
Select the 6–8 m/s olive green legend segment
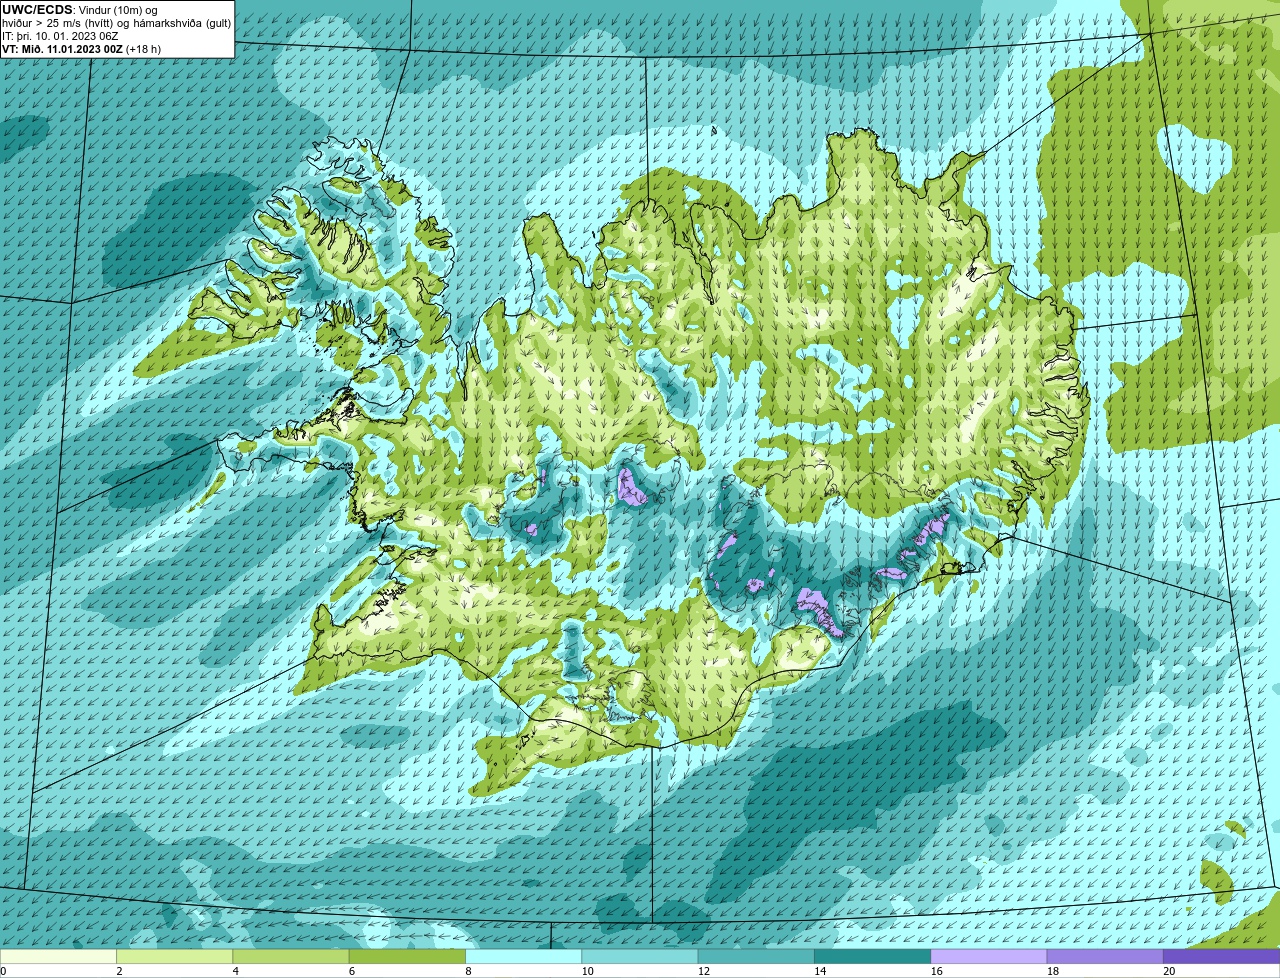pos(407,956)
